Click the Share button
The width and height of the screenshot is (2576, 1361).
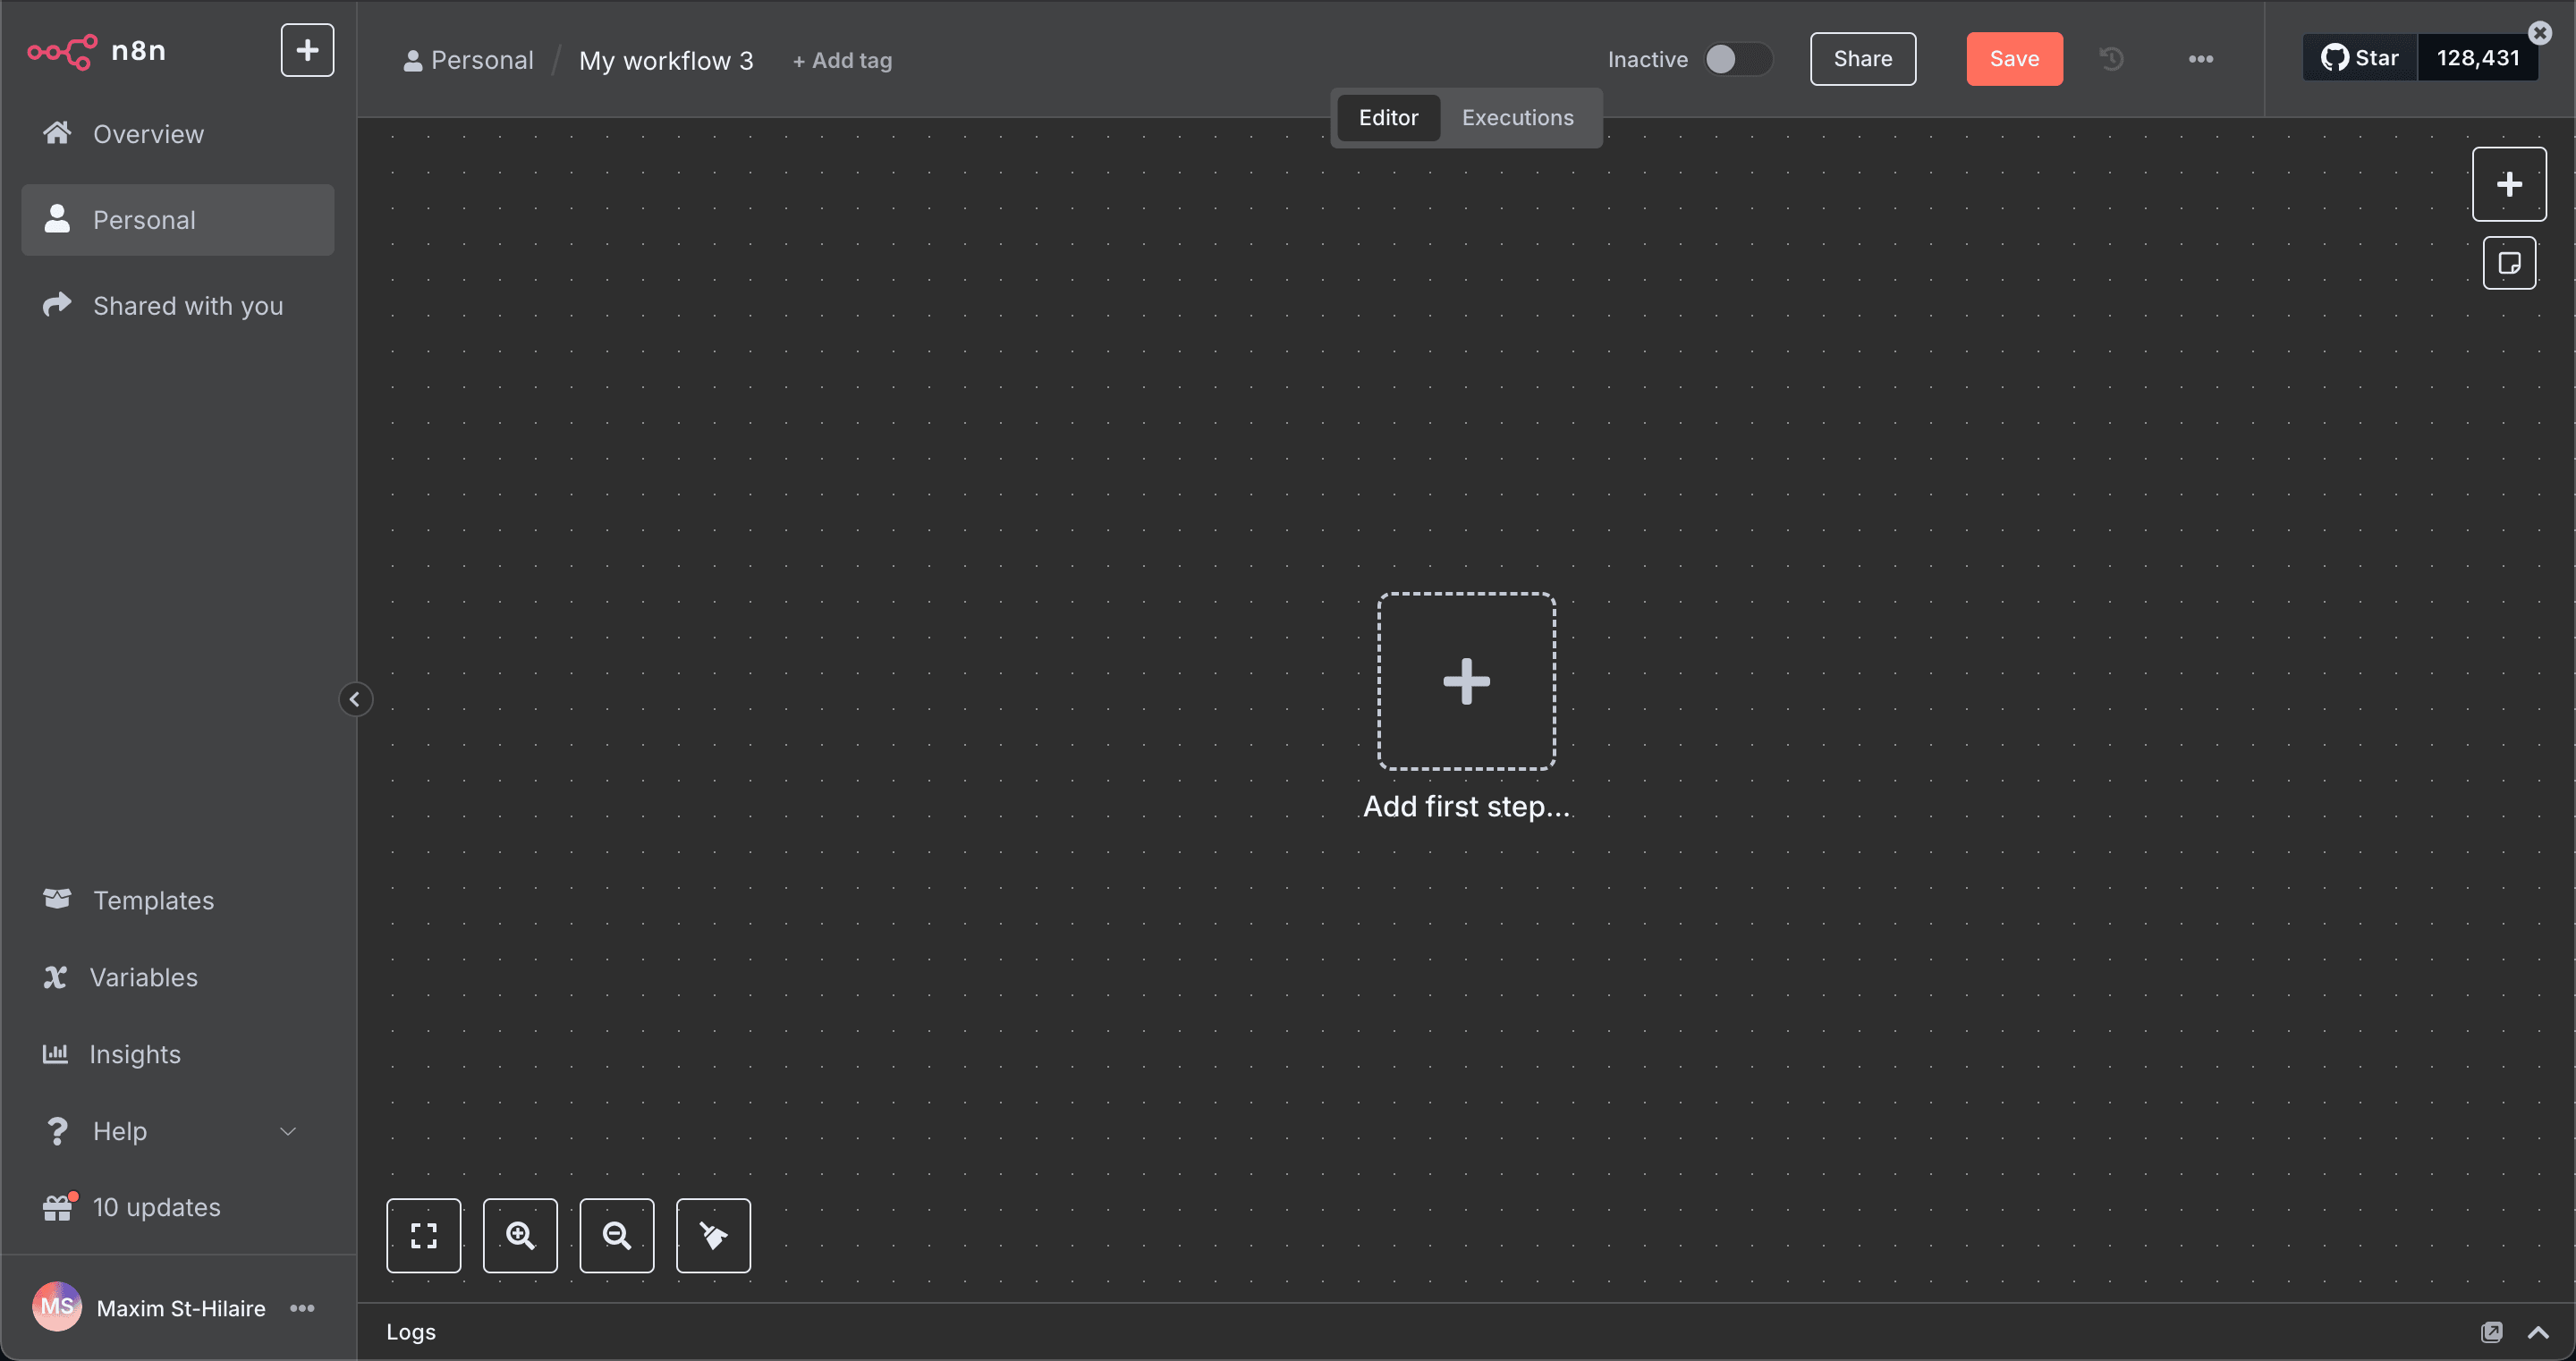coord(1862,59)
